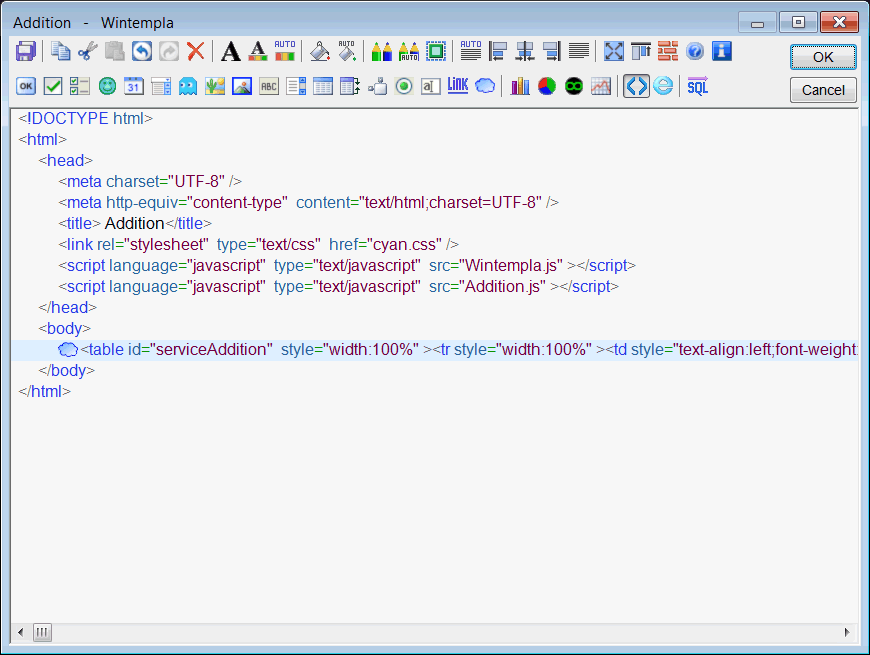Viewport: 870px width, 655px height.
Task: Click the AUTO pencils icon
Action: [x=409, y=52]
